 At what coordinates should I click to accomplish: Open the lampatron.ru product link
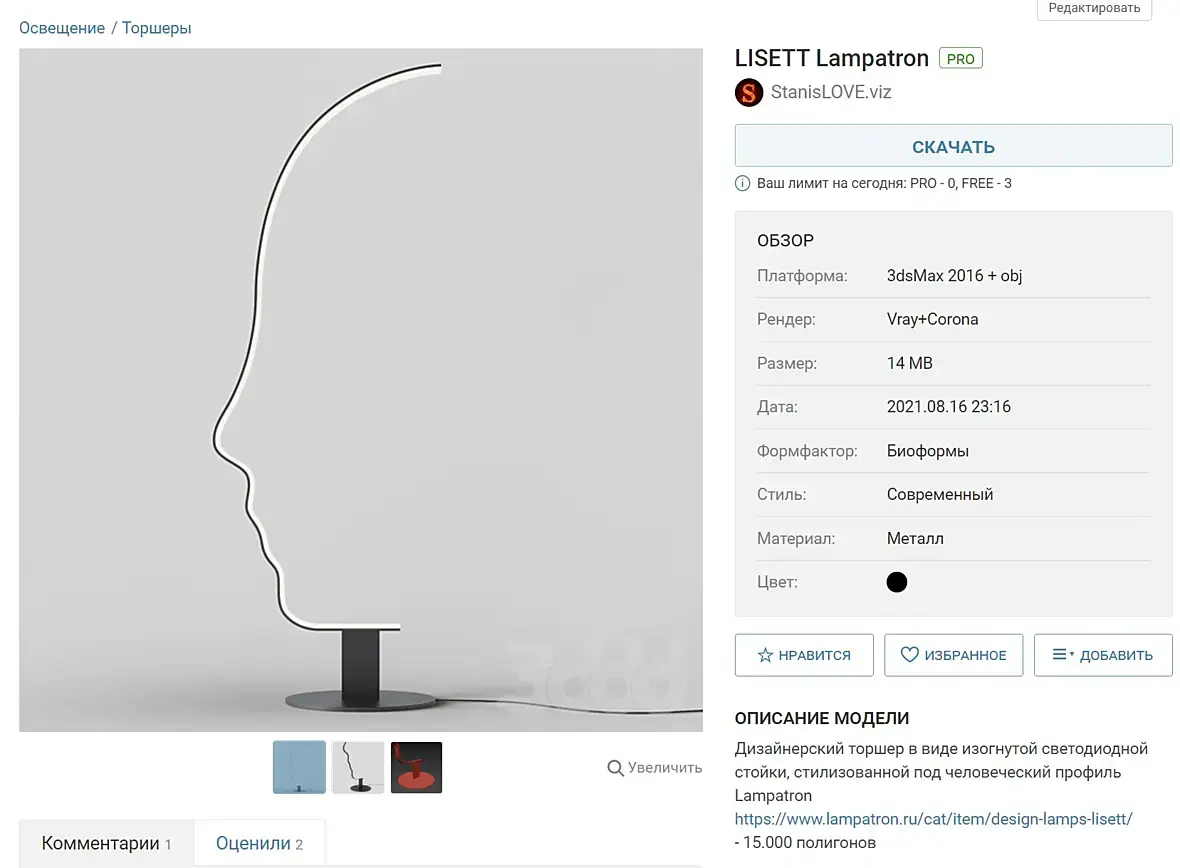[x=933, y=819]
